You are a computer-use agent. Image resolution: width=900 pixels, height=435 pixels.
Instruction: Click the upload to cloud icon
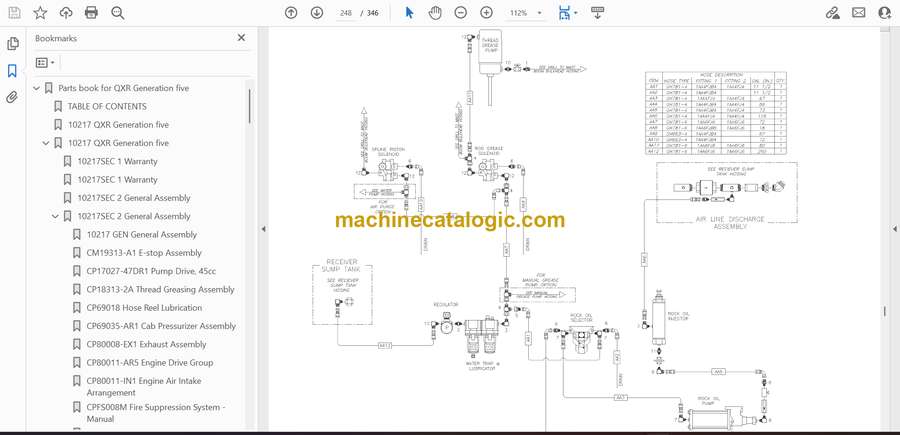[x=66, y=13]
